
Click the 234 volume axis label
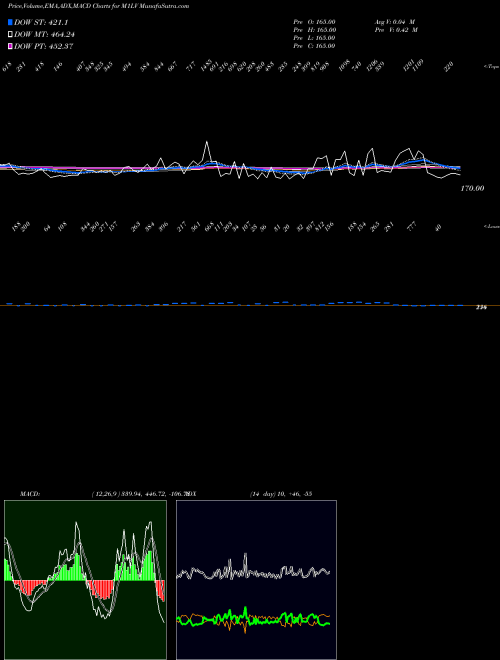481,308
